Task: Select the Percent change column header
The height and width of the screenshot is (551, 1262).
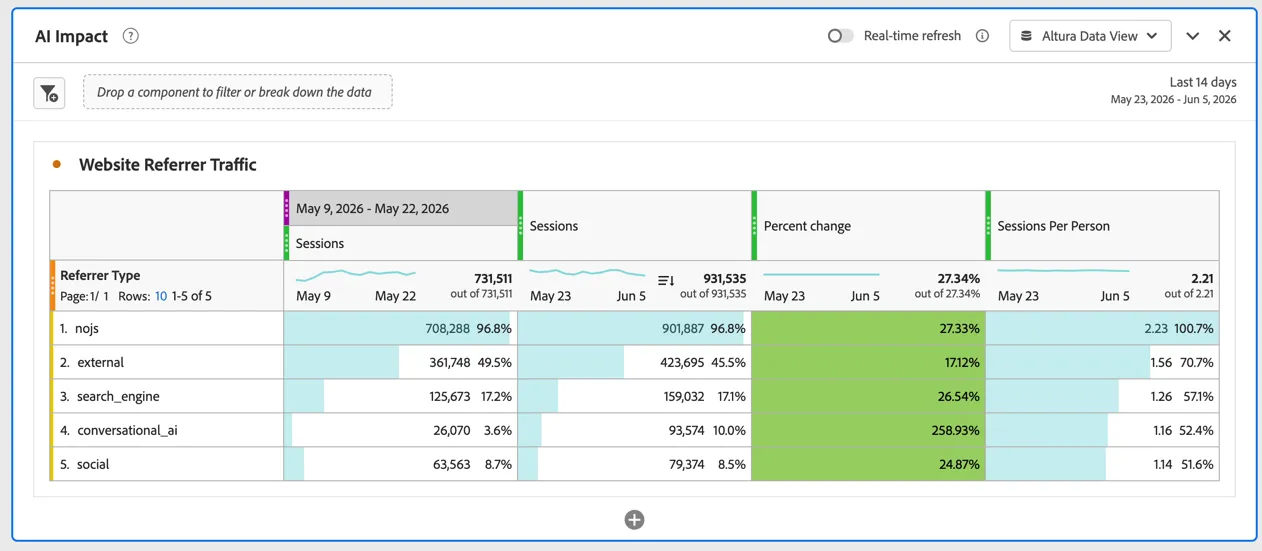Action: [870, 226]
